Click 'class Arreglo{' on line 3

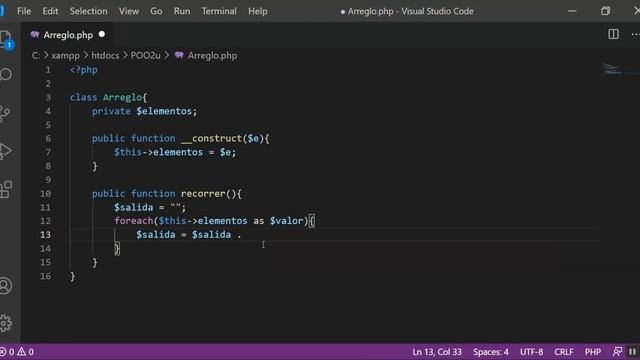pos(108,97)
